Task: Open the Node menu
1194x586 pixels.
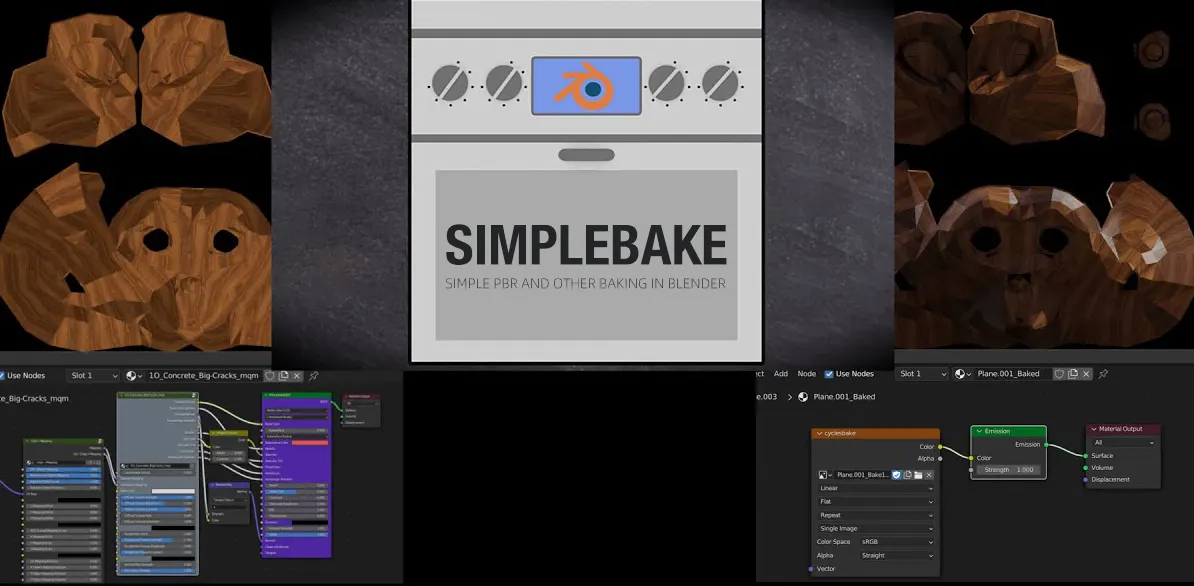Action: tap(806, 374)
